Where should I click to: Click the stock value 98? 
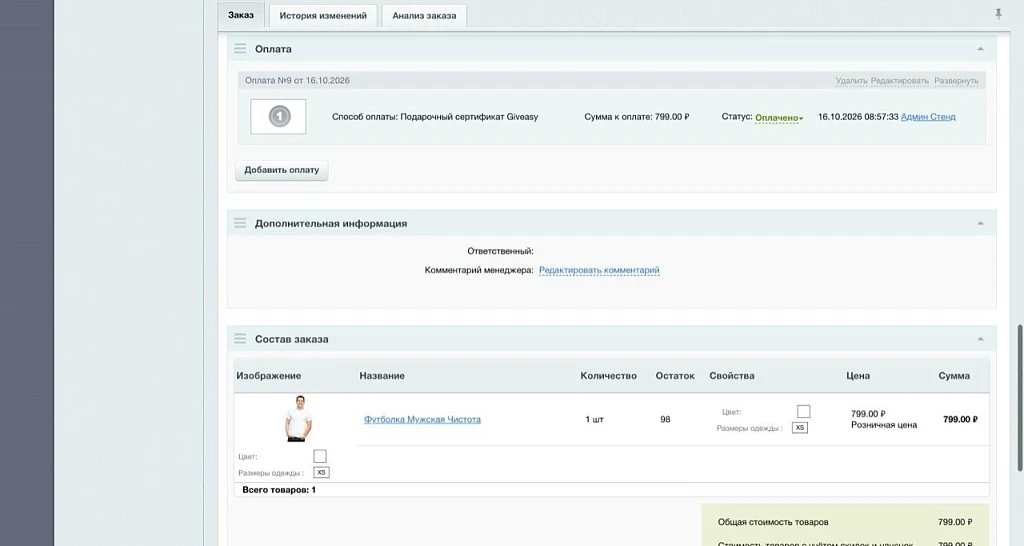665,419
